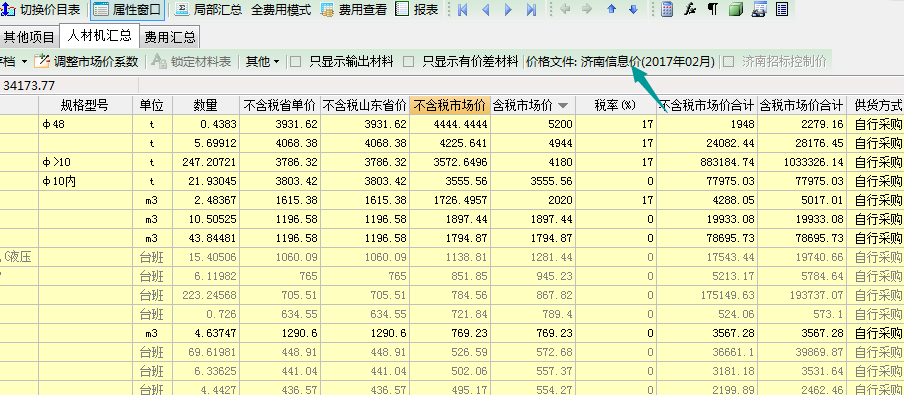Open the calculator tool
This screenshot has height=395, width=904.
pyautogui.click(x=667, y=10)
